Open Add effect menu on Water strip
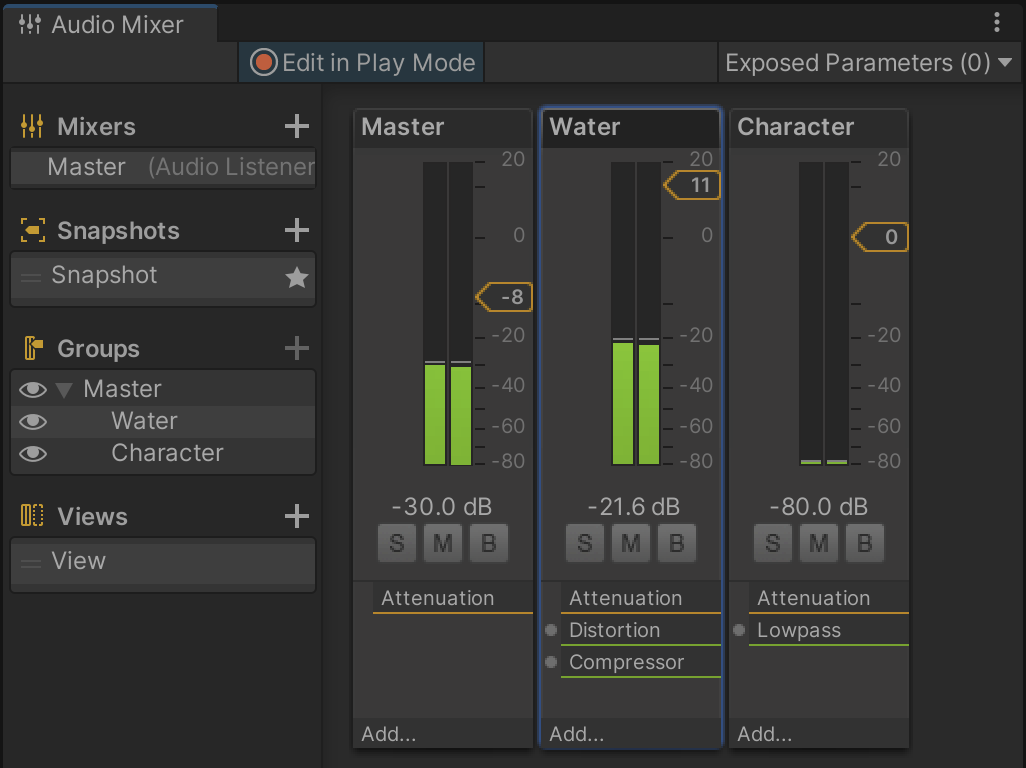 click(577, 734)
